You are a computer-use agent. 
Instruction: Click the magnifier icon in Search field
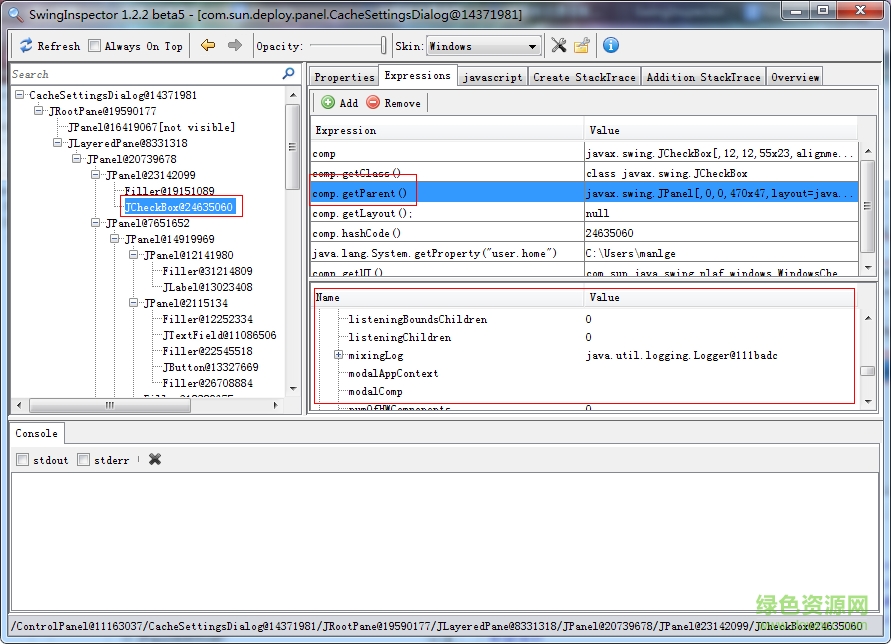288,73
